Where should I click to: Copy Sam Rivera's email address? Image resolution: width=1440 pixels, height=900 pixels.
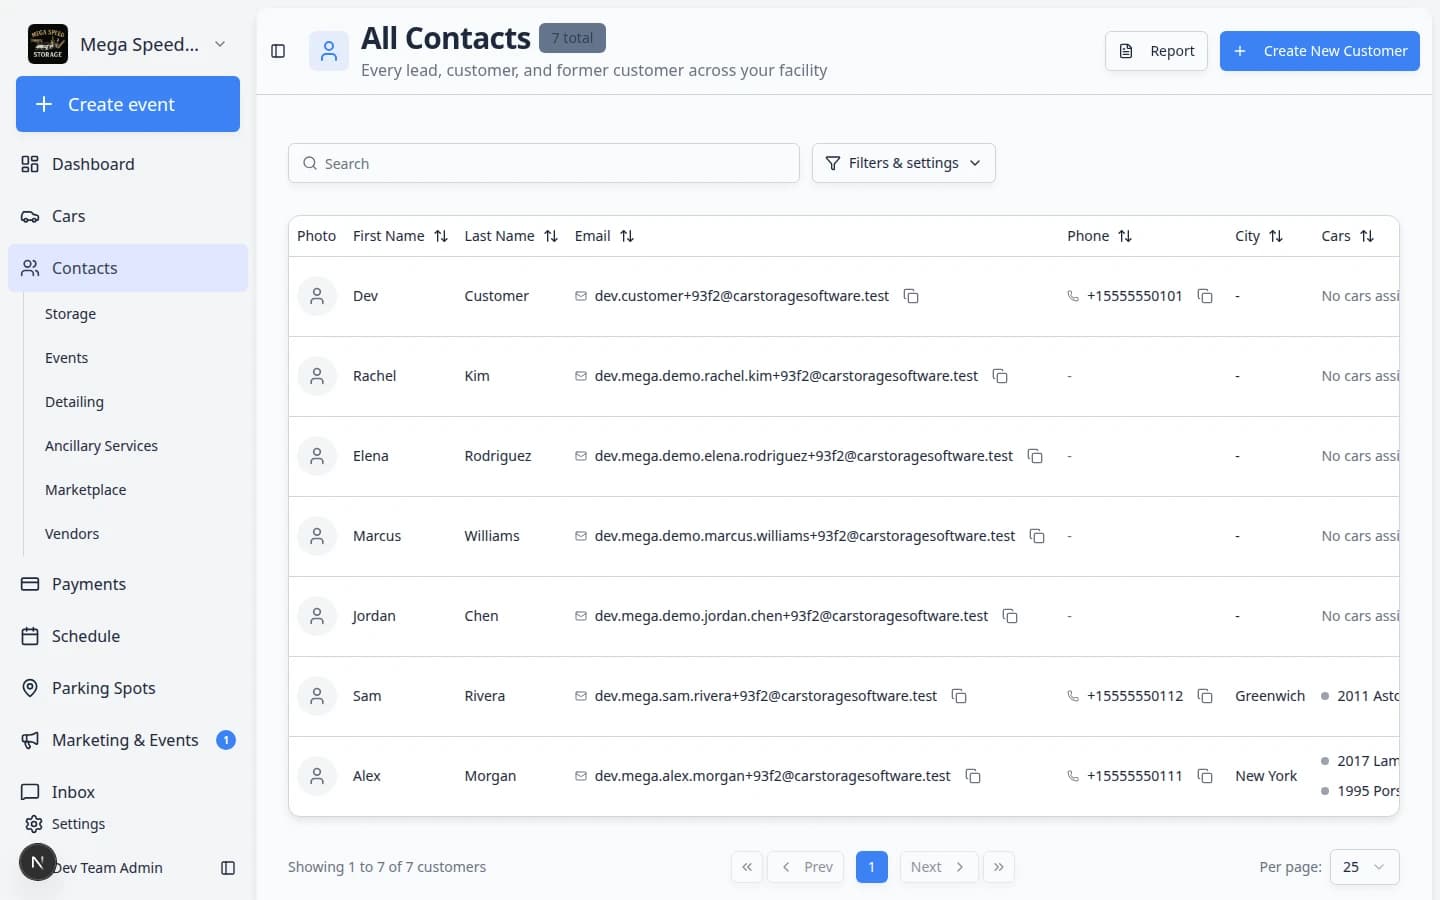tap(959, 696)
